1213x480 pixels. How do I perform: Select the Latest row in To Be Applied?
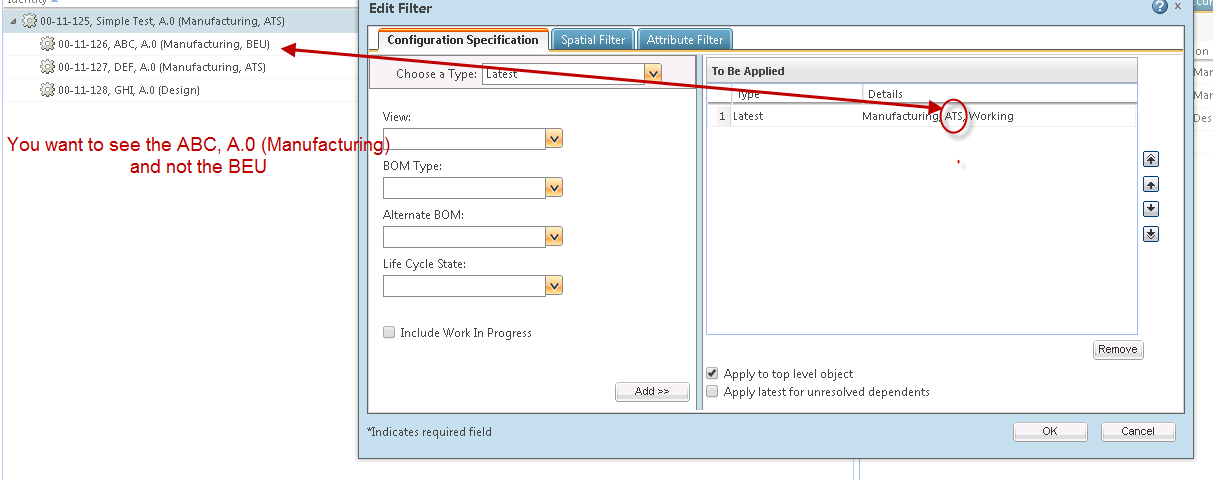click(x=922, y=116)
